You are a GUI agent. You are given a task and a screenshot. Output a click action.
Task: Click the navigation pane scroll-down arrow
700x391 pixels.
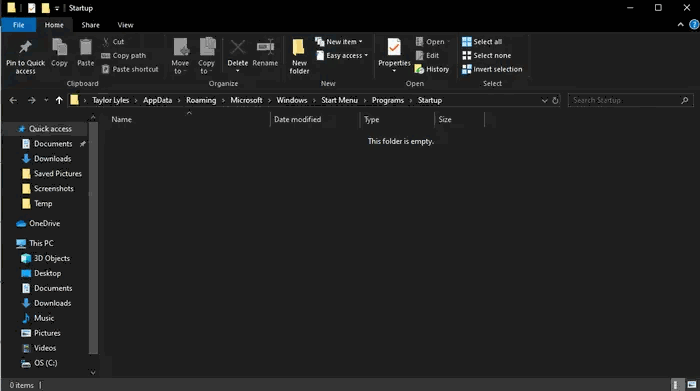(x=93, y=372)
